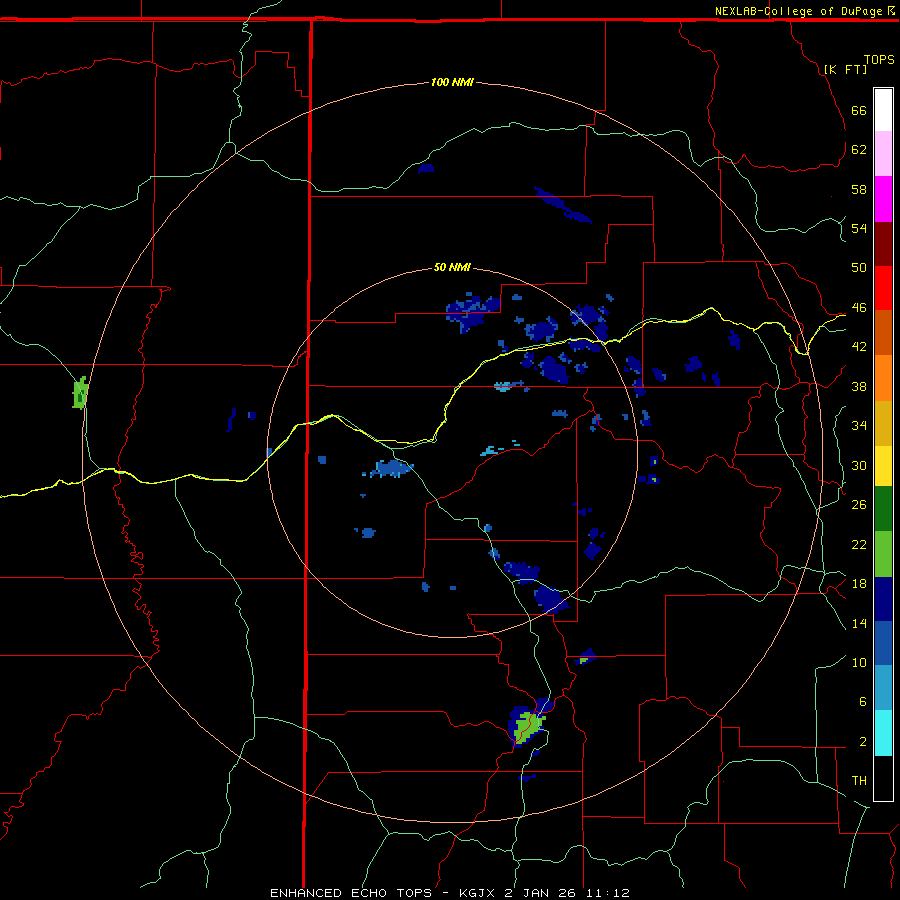Image resolution: width=900 pixels, height=900 pixels.
Task: Select the cyan legend band
Action: click(883, 732)
